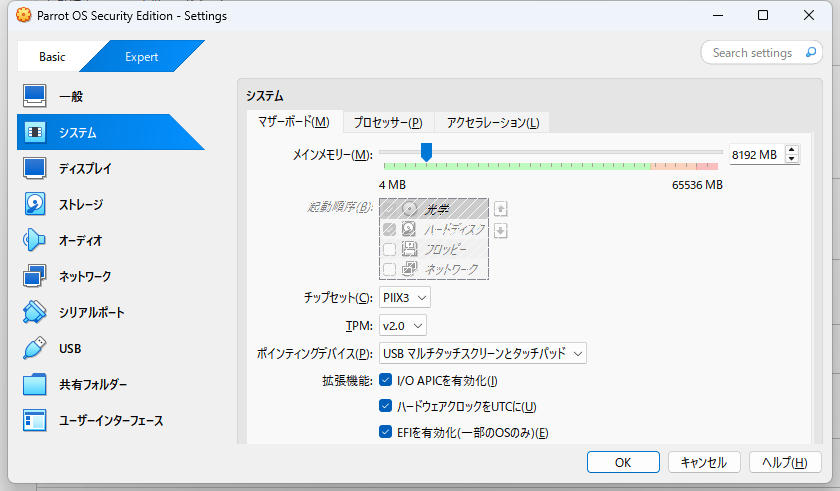Viewport: 840px width, 491px height.
Task: Click the VirtualBox gear icon in title bar
Action: click(x=24, y=15)
